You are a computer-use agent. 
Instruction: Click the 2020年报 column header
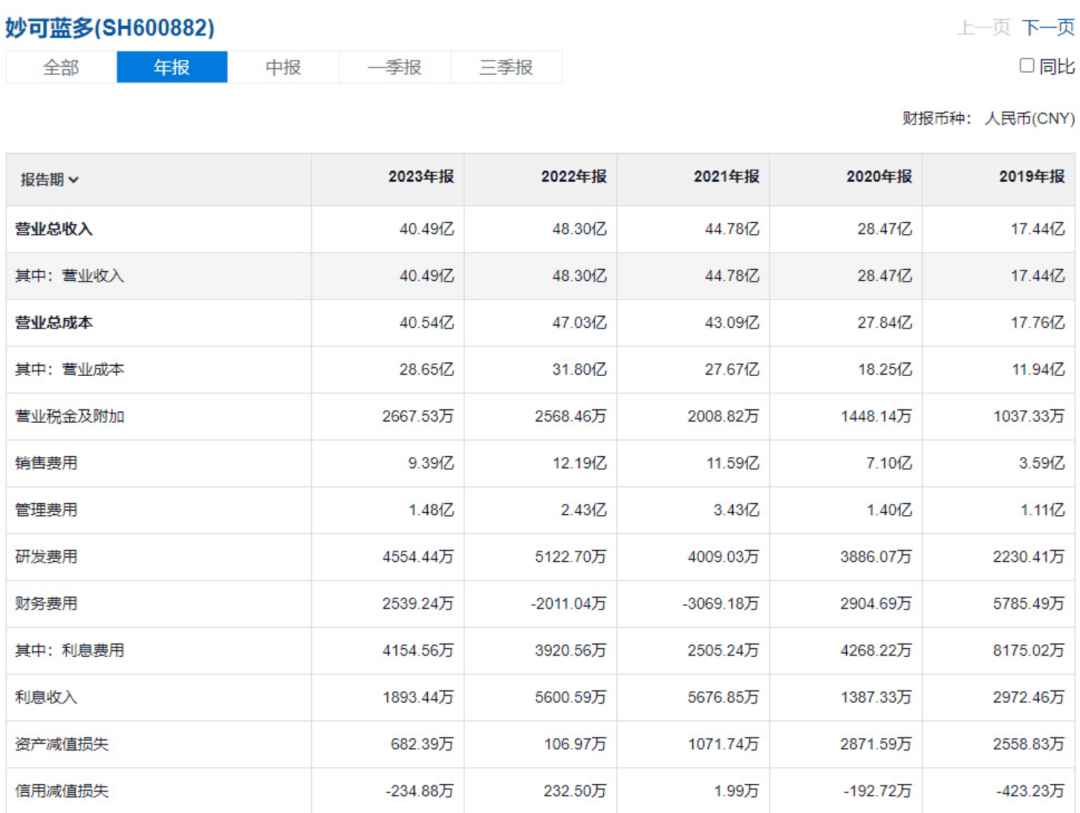coord(879,176)
